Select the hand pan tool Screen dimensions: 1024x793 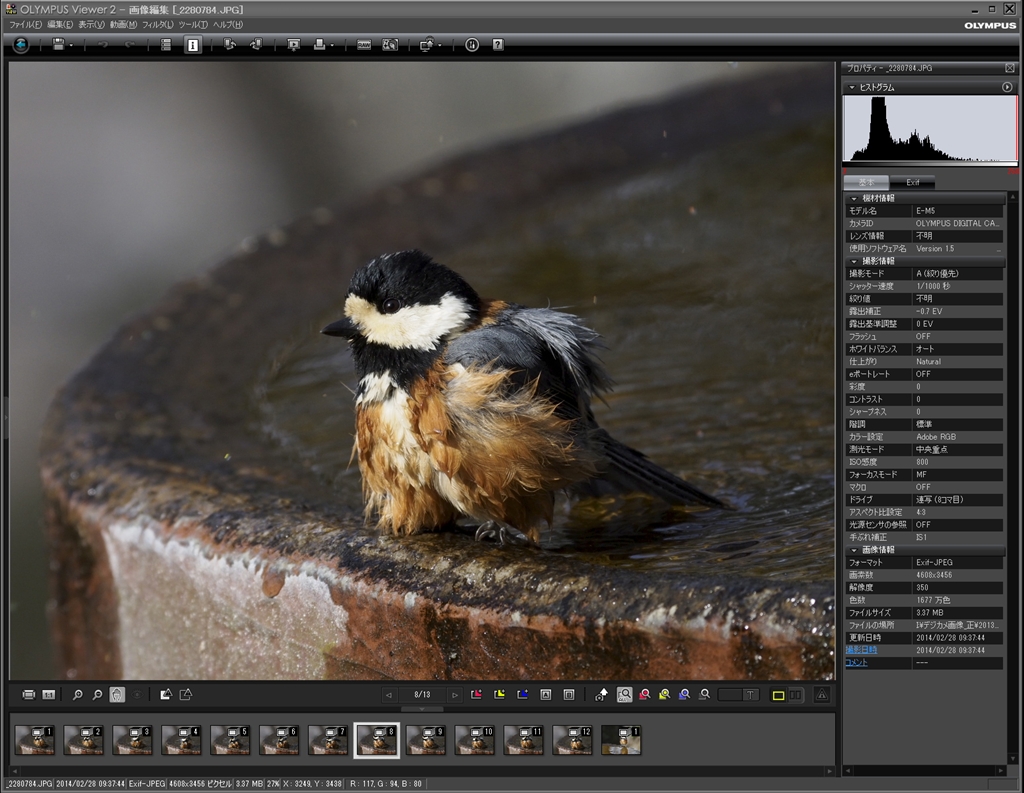click(117, 694)
